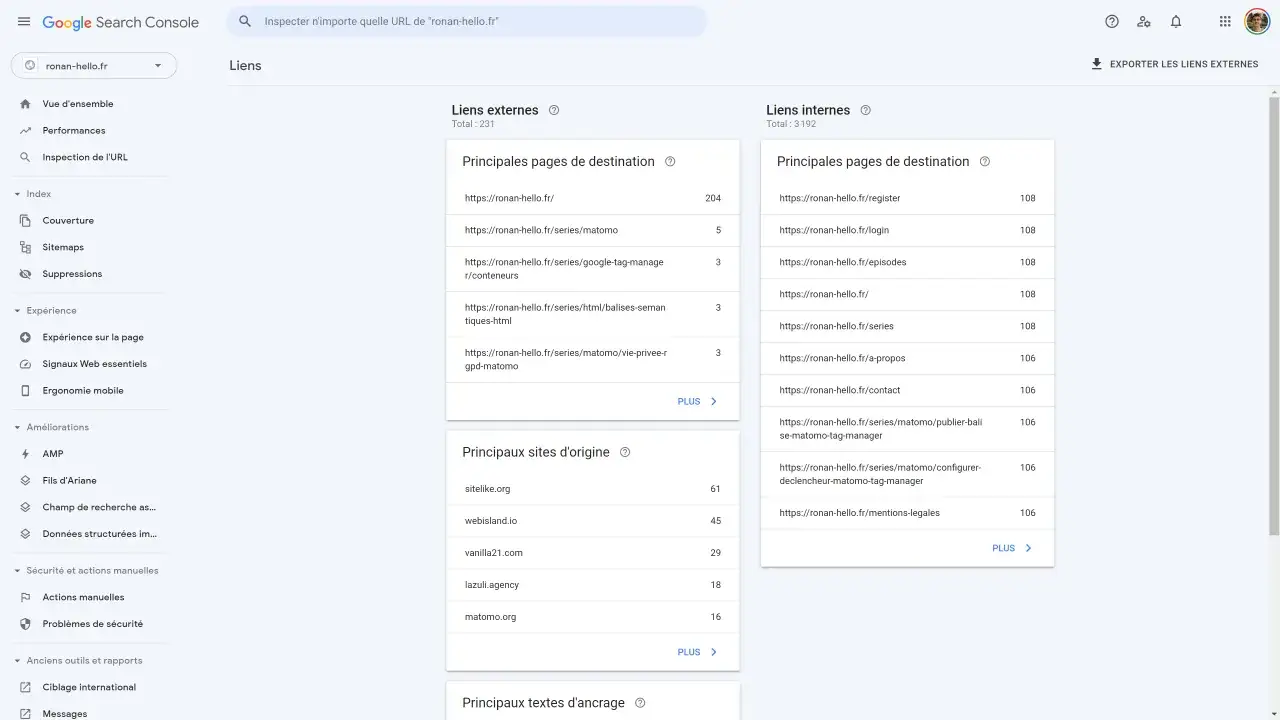Open the ronan-hello.fr property dropdown
Image resolution: width=1280 pixels, height=720 pixels.
point(94,66)
